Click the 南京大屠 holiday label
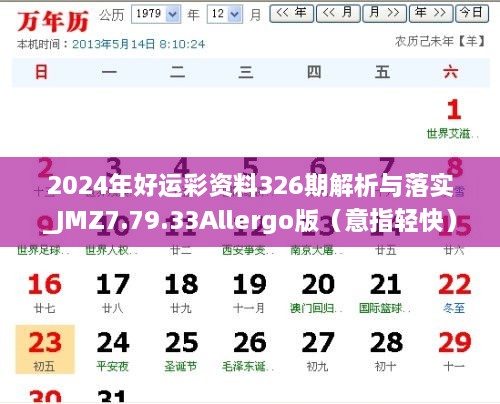This screenshot has width=500, height=404. tap(317, 250)
